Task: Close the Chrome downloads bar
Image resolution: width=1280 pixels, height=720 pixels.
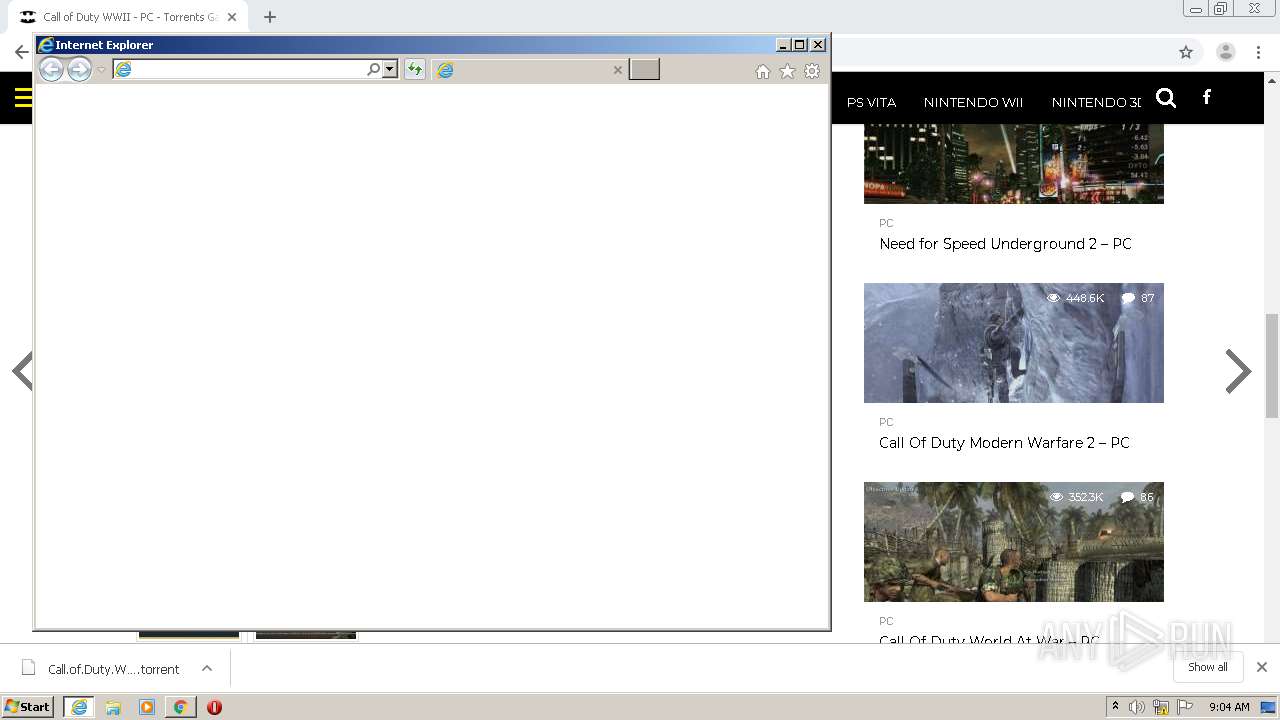Action: (x=1262, y=667)
